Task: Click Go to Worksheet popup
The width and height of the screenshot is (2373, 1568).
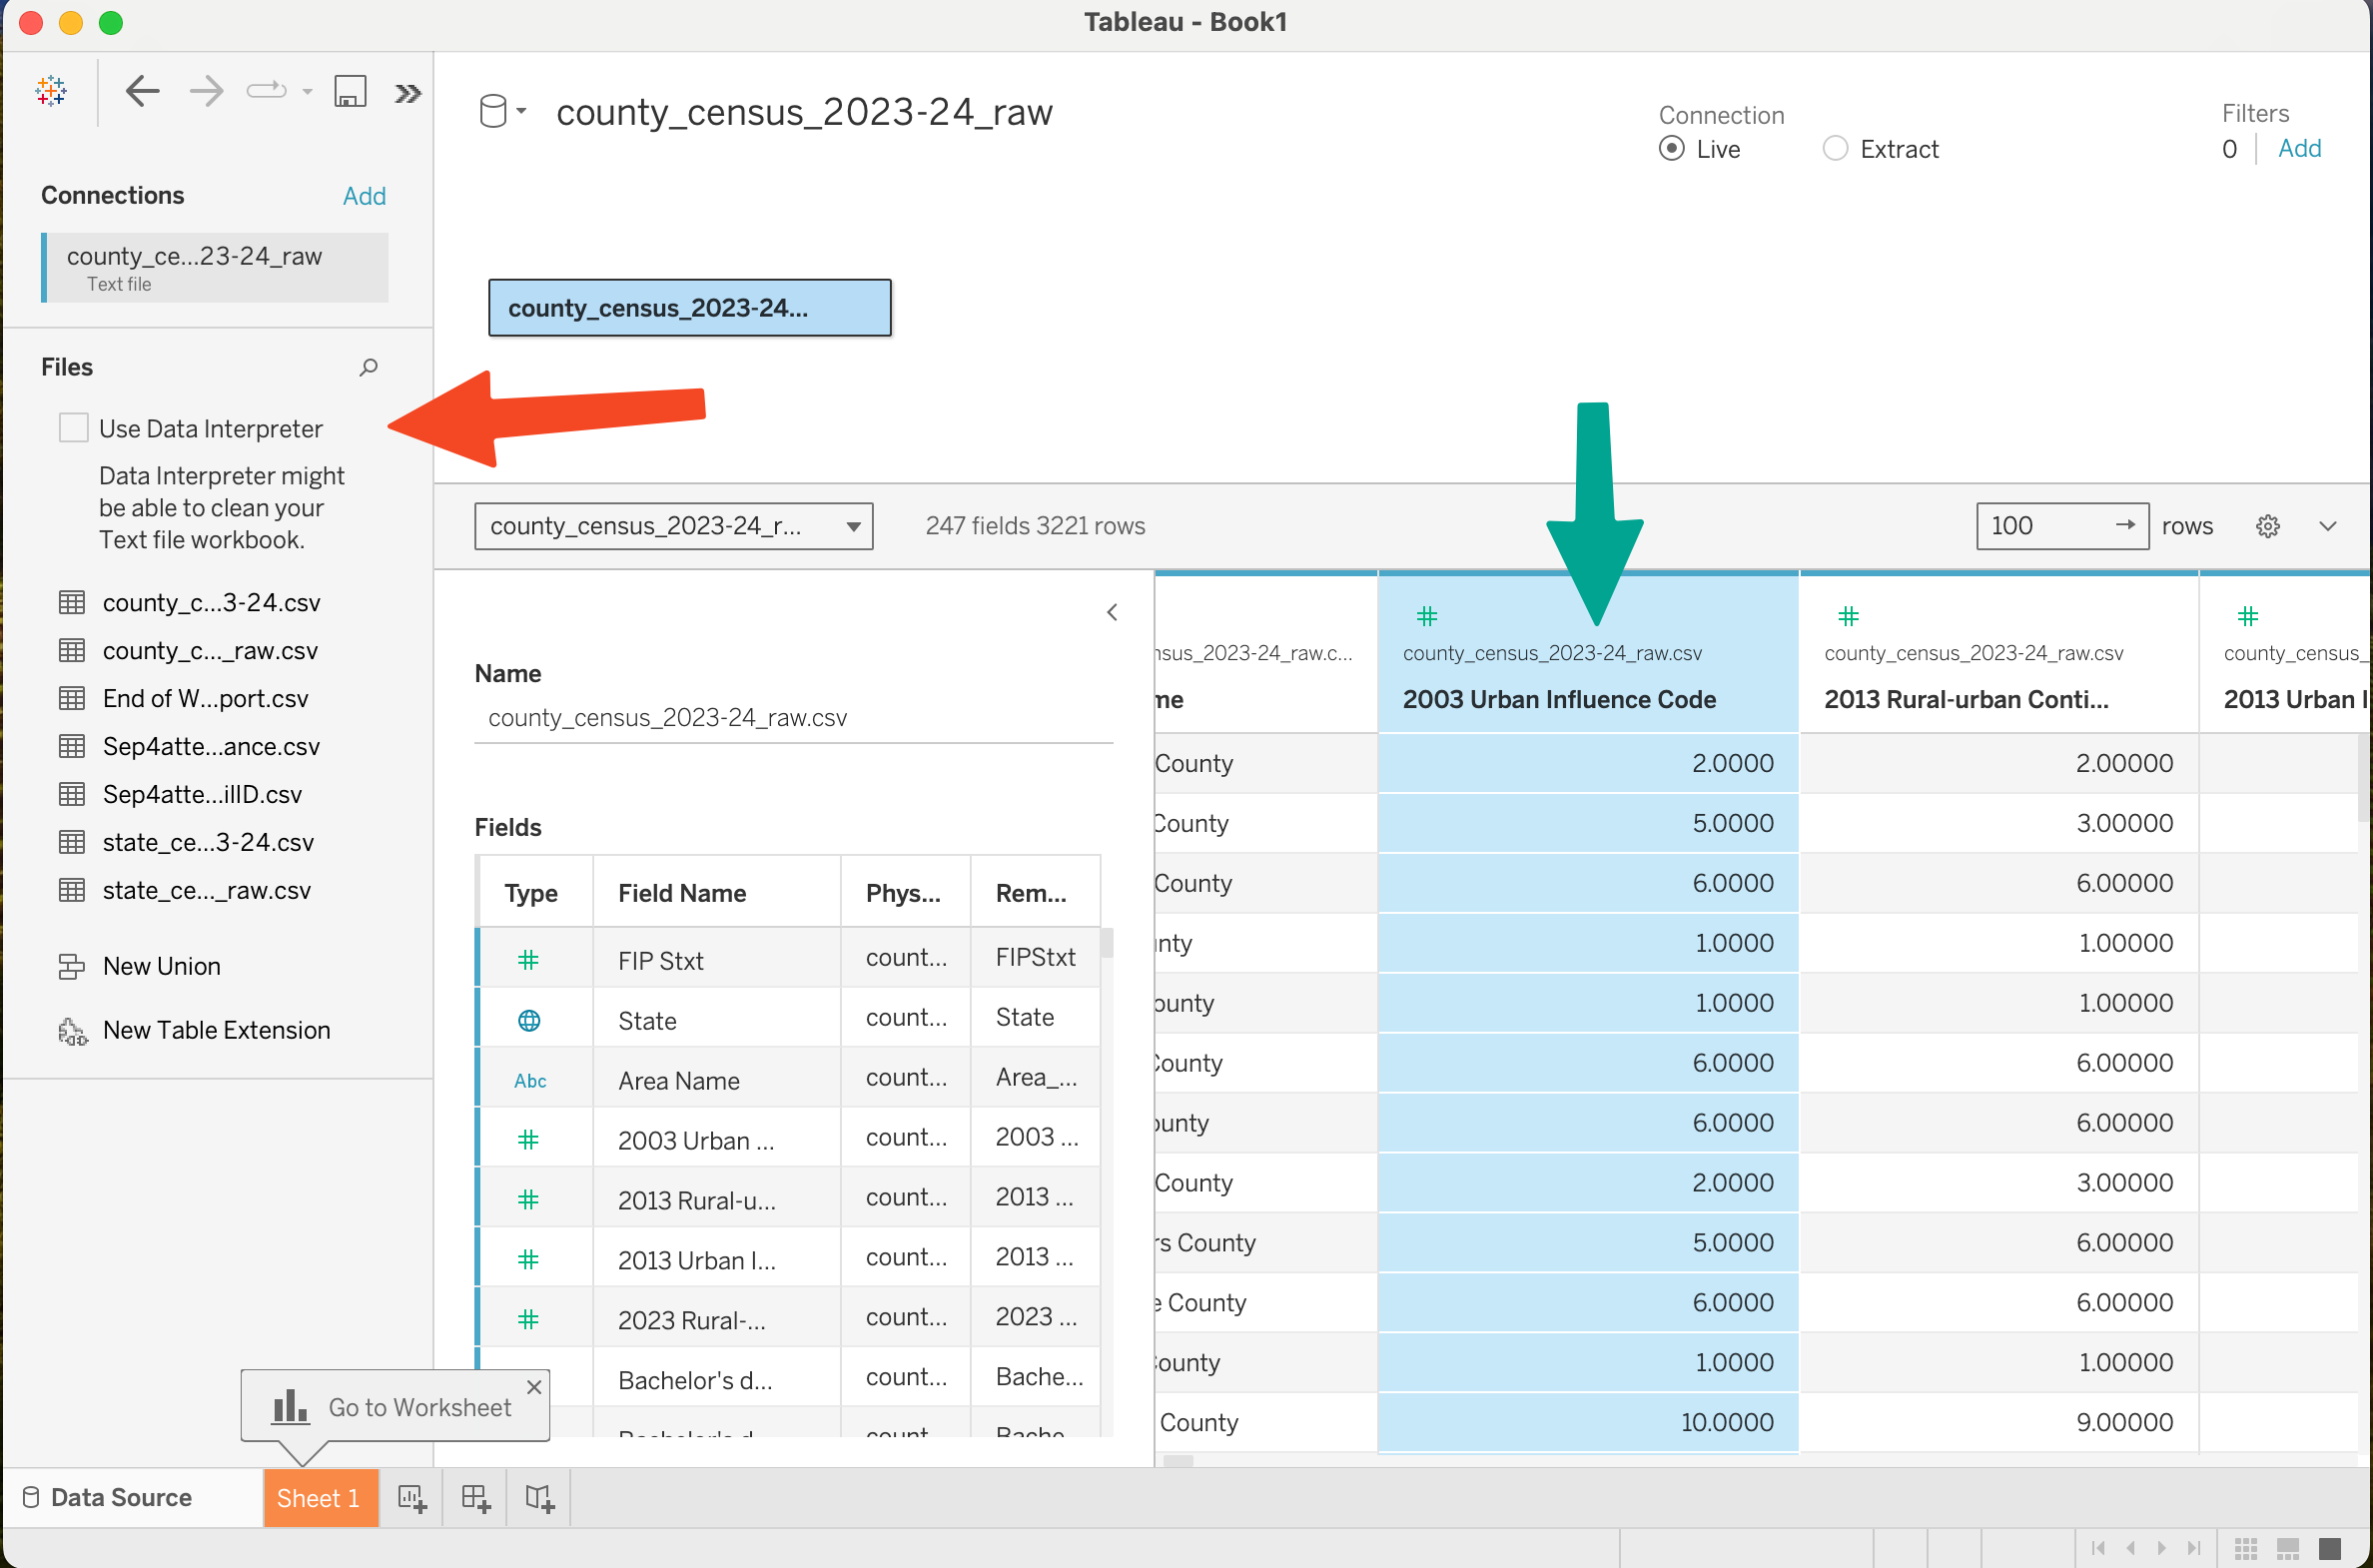Action: click(x=395, y=1406)
